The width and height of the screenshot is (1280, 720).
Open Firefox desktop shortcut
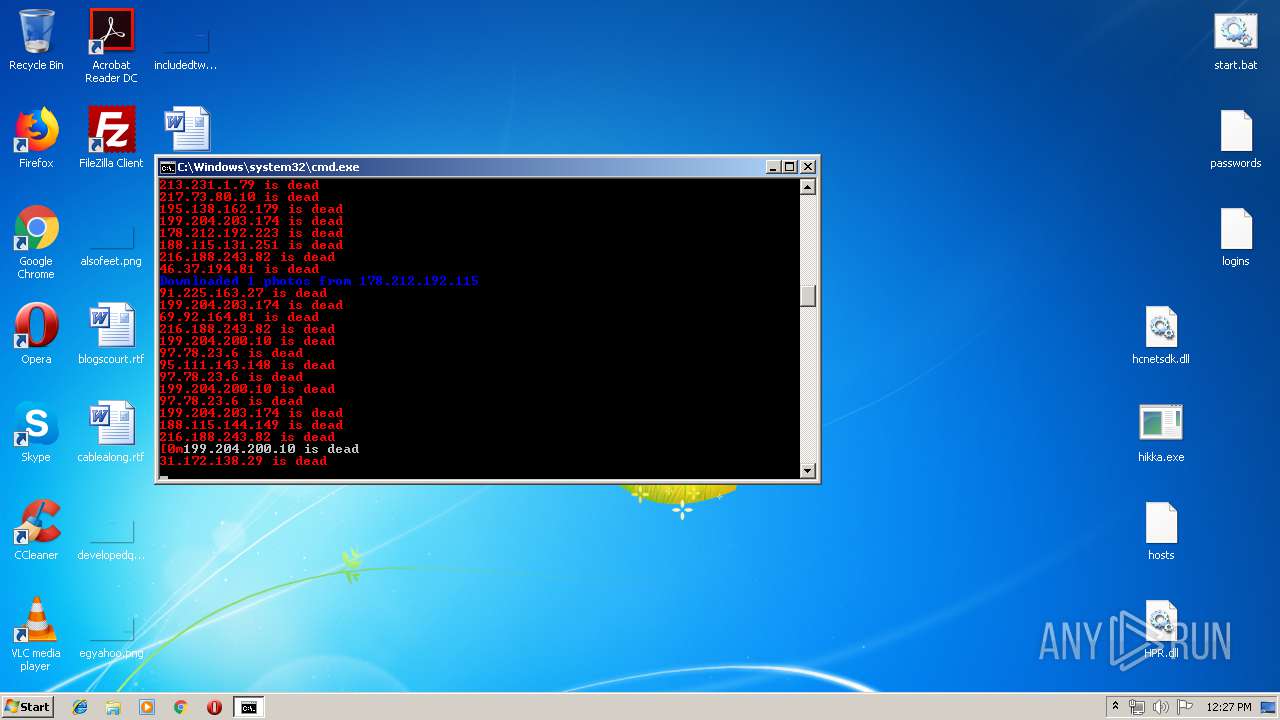pos(36,138)
